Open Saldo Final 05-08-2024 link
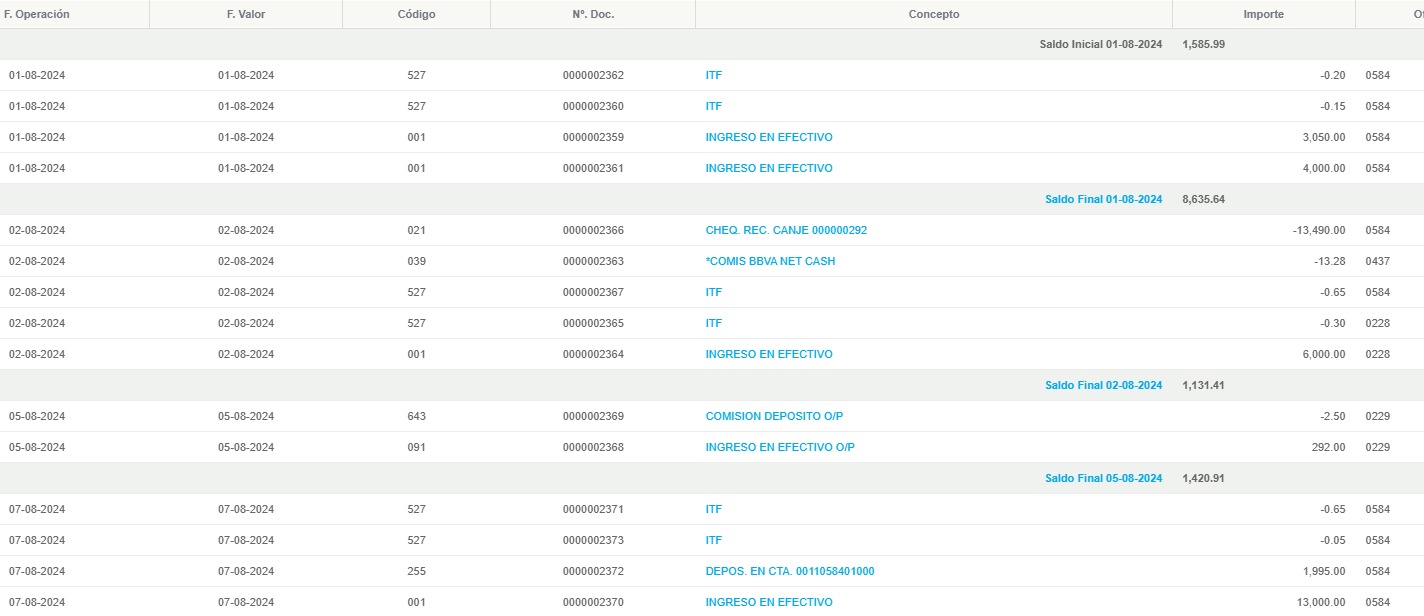 1104,478
